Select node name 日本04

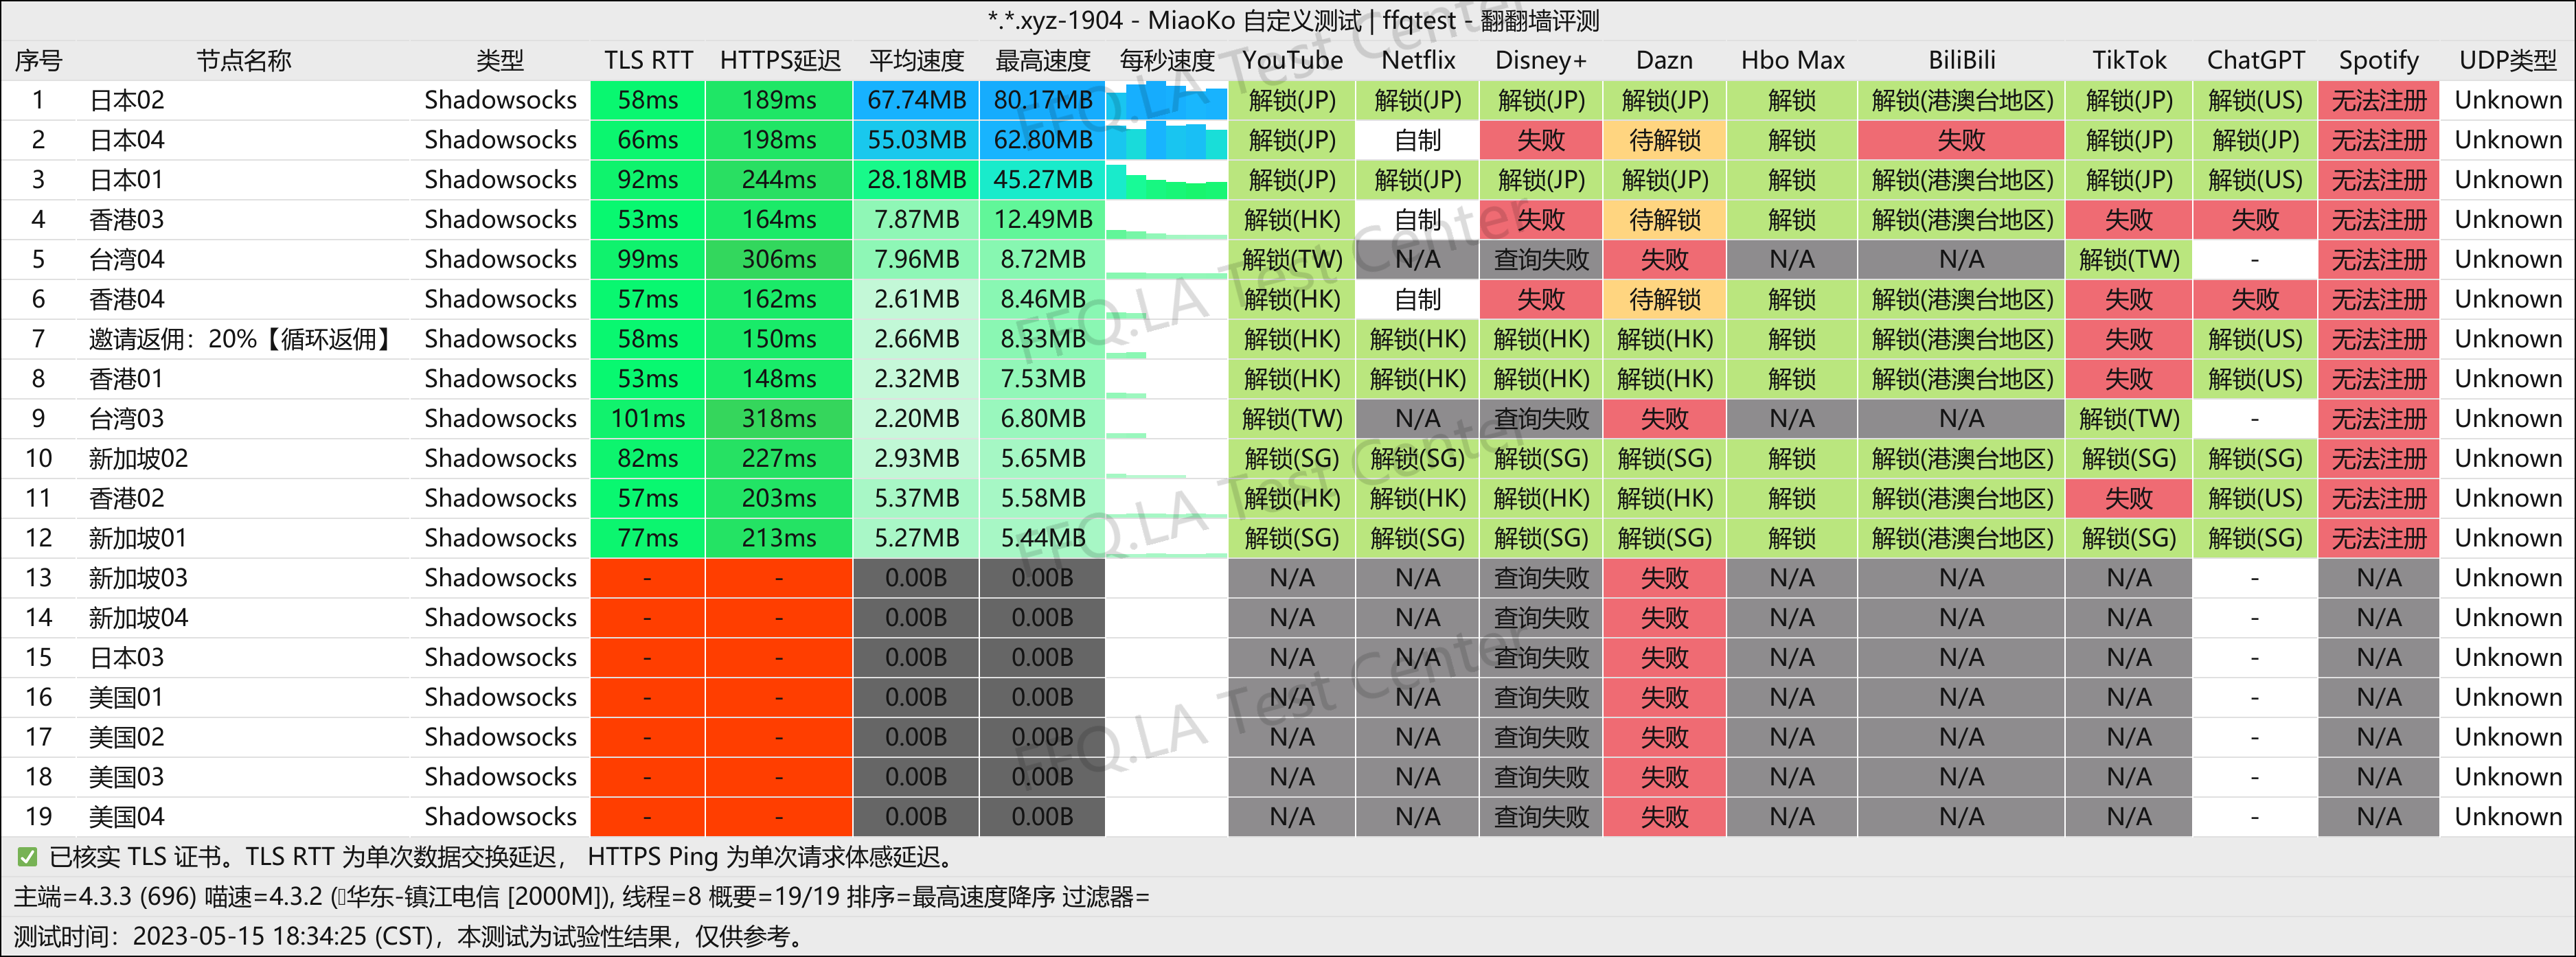point(126,140)
